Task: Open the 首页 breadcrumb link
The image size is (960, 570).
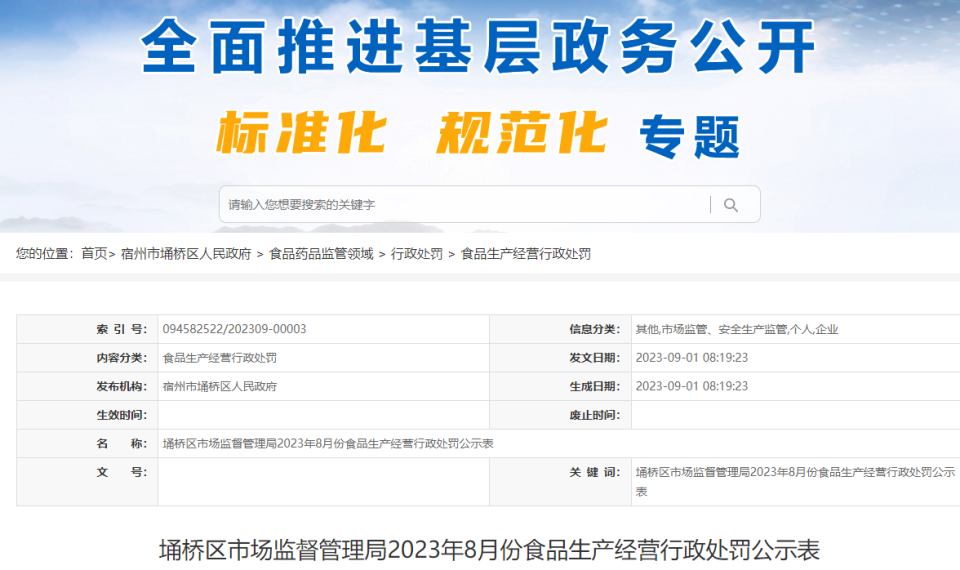Action: click(x=94, y=253)
